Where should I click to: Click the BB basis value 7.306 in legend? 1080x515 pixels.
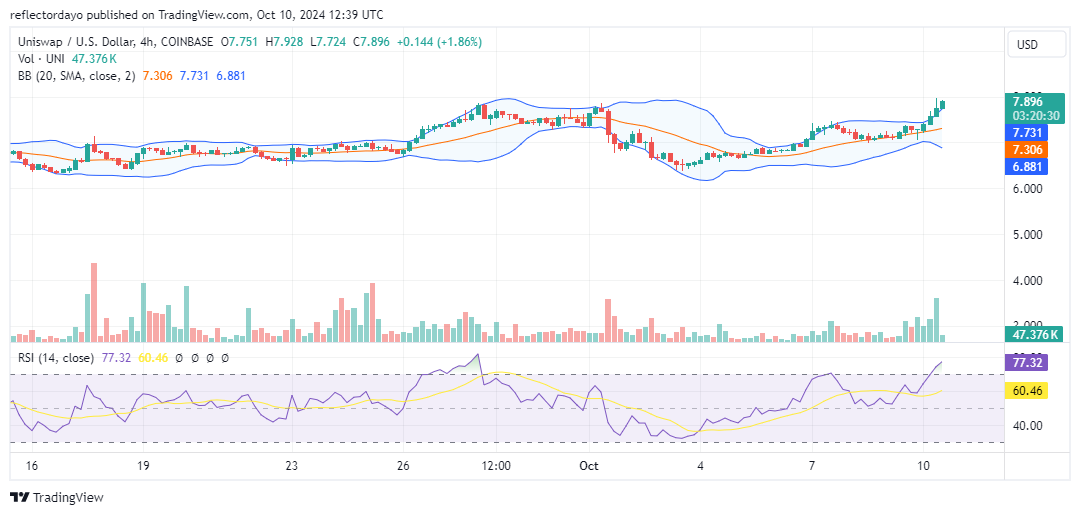[x=157, y=76]
